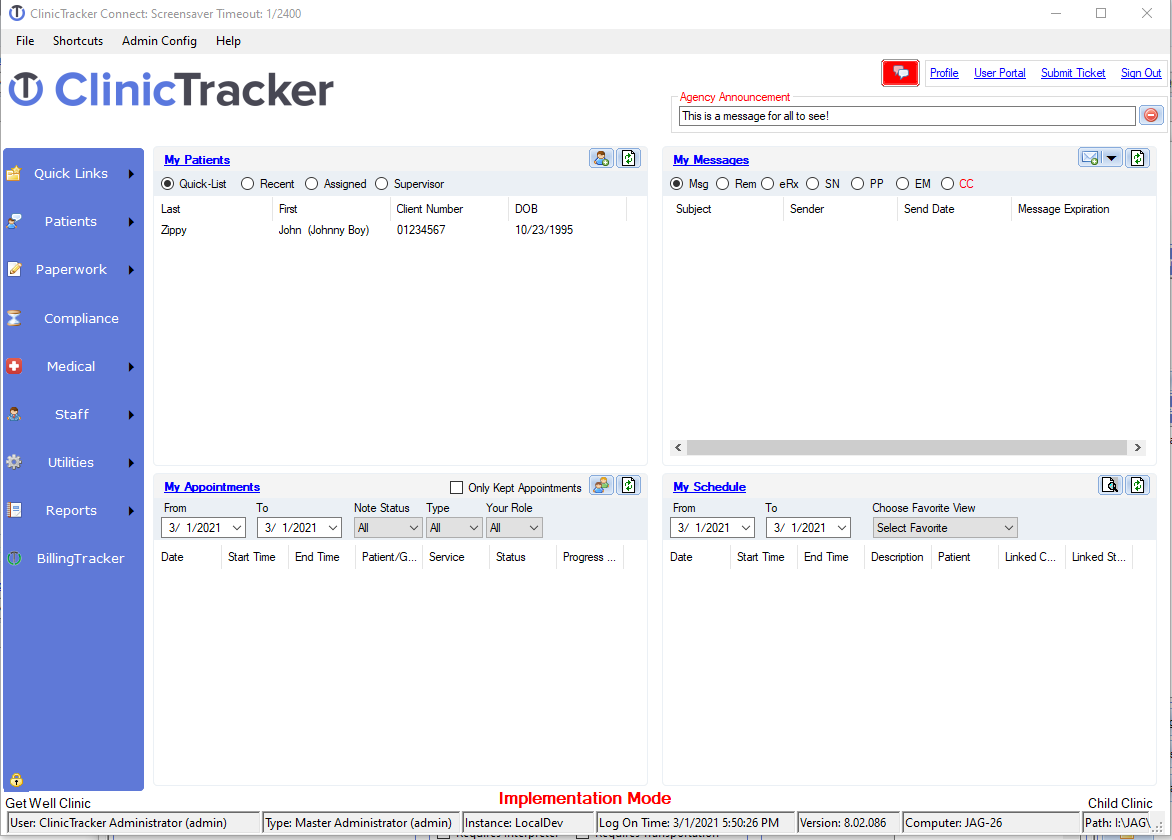Expand the Quick Links sidebar menu
This screenshot has width=1172, height=840.
132,174
